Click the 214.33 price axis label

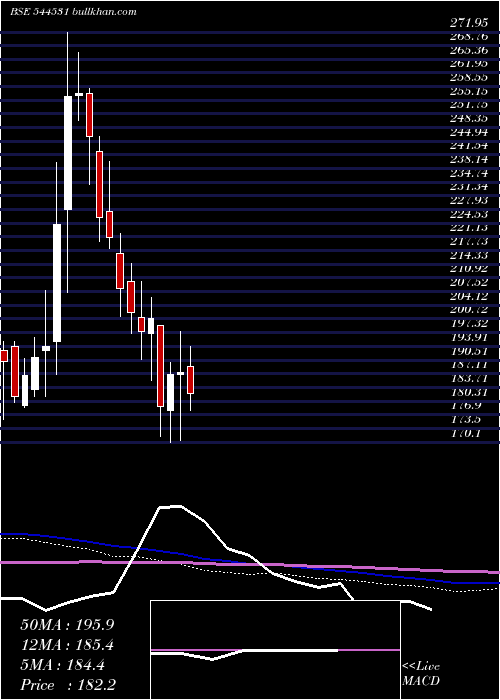pos(468,255)
